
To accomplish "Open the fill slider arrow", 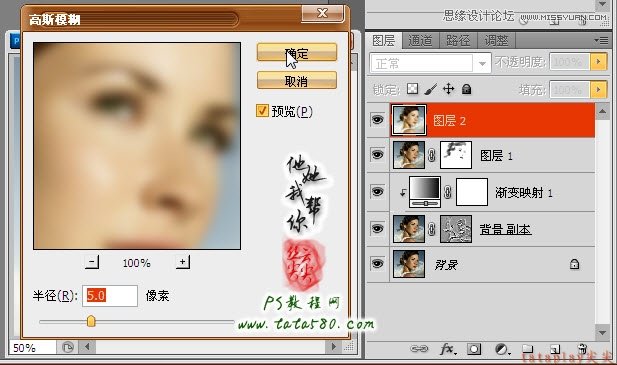I will 599,90.
